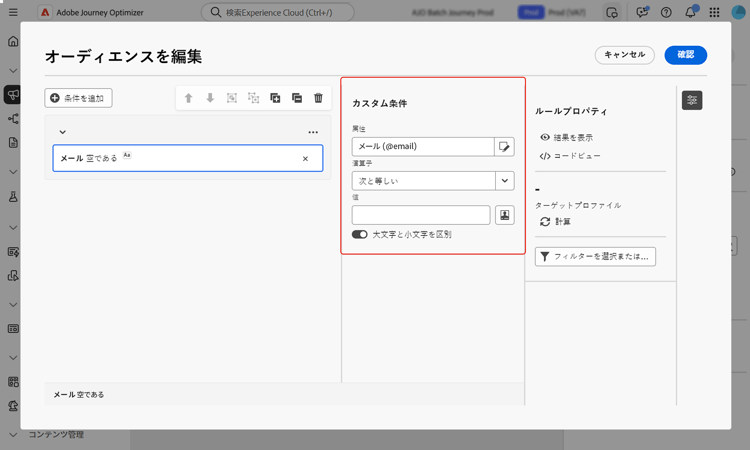Image resolution: width=750 pixels, height=450 pixels.
Task: Click 結果を表示 view results link
Action: click(x=567, y=137)
